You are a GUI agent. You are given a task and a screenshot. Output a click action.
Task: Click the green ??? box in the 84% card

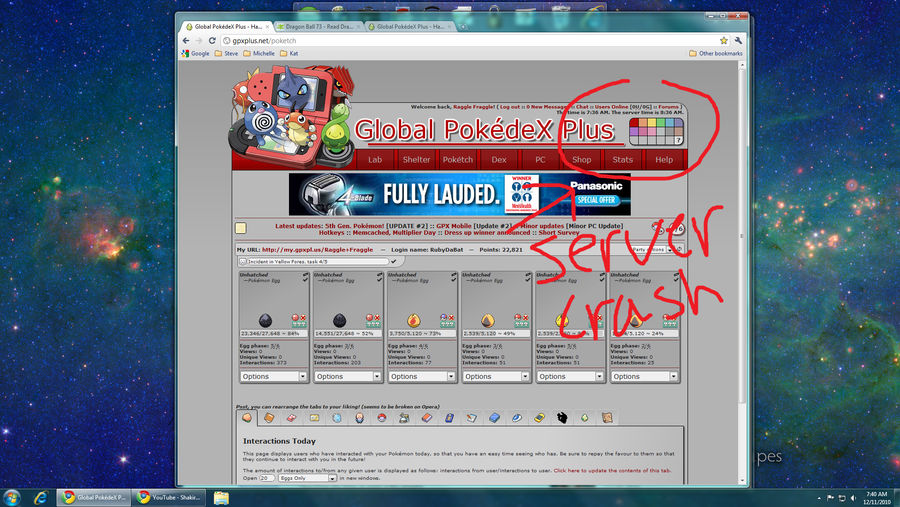click(x=298, y=324)
